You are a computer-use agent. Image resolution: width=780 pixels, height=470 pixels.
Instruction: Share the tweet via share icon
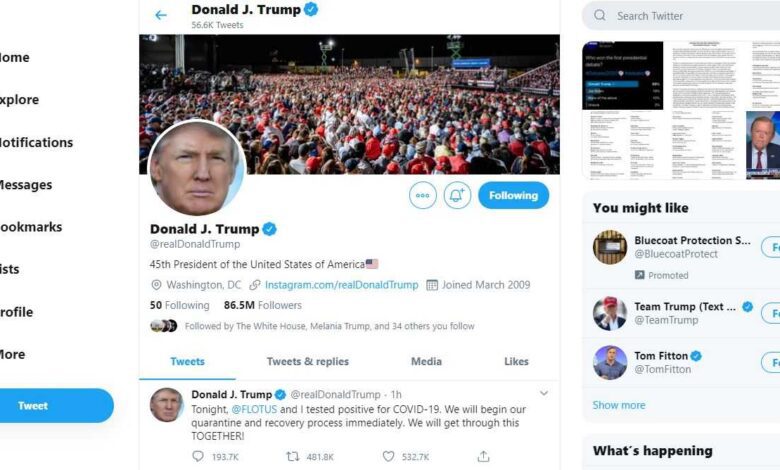pyautogui.click(x=484, y=456)
